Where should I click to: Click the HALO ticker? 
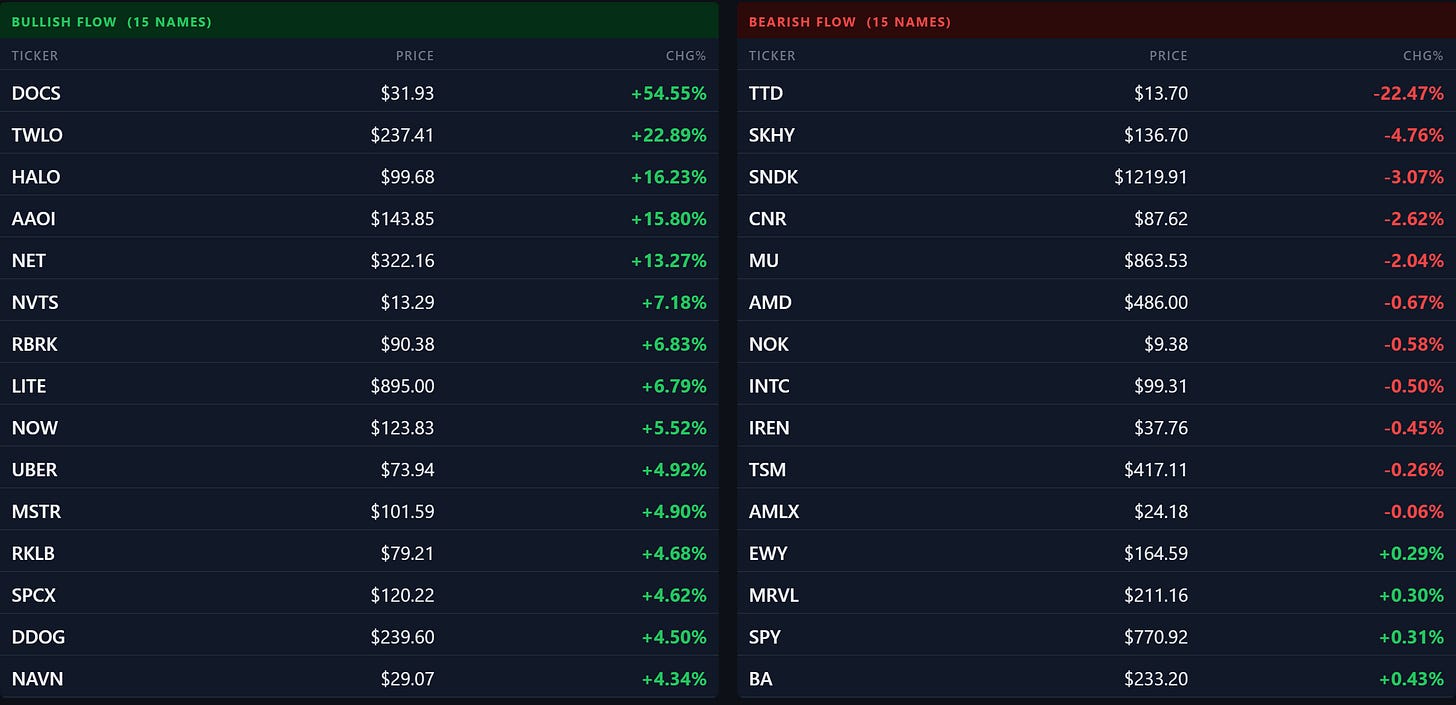pos(36,177)
